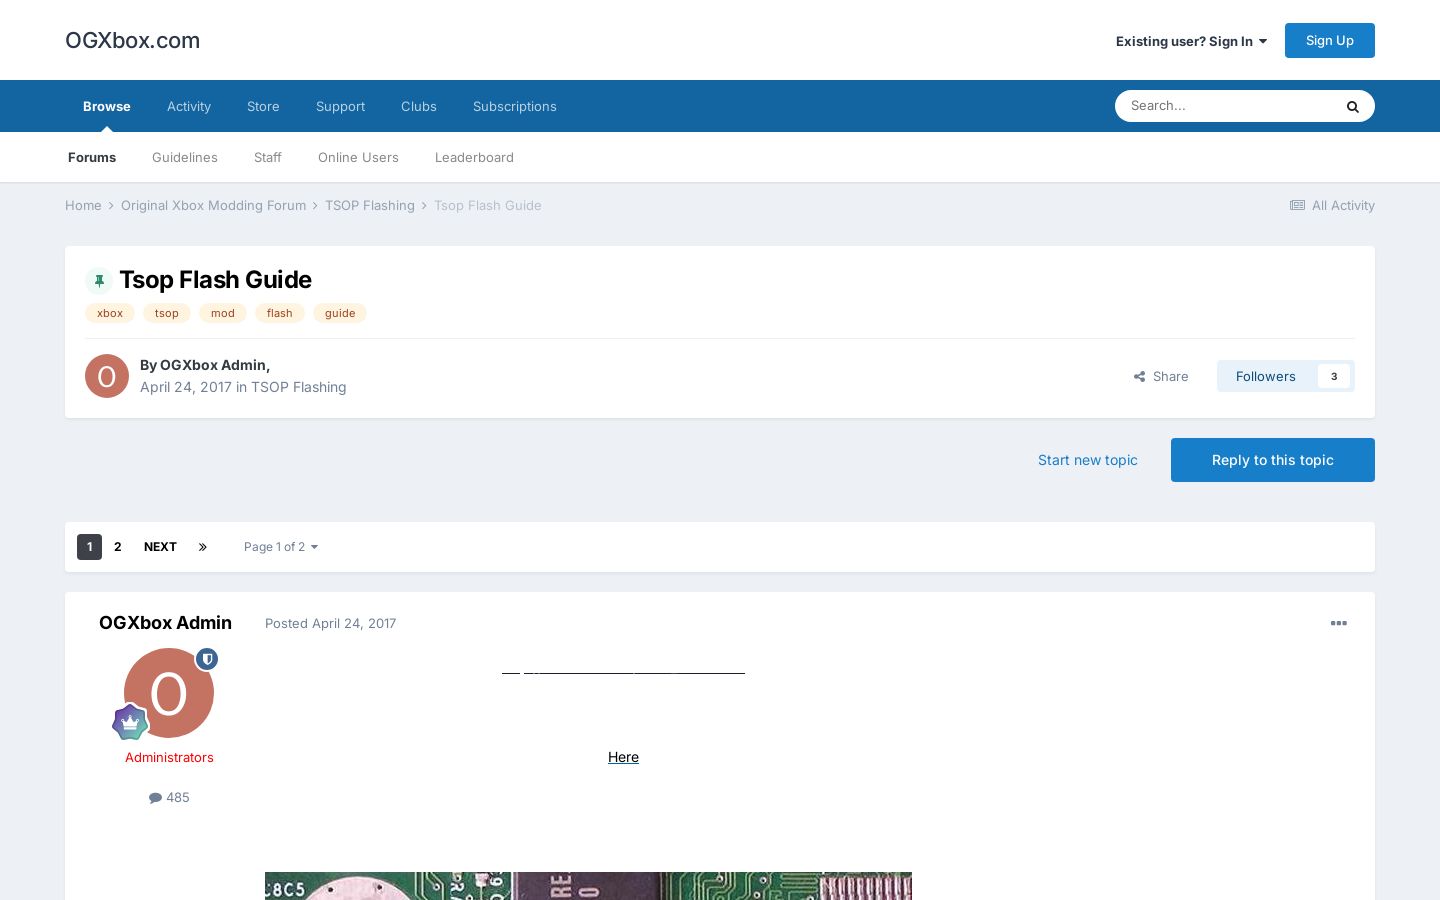This screenshot has width=1440, height=900.
Task: Click the Here link in the post
Action: pyautogui.click(x=623, y=757)
